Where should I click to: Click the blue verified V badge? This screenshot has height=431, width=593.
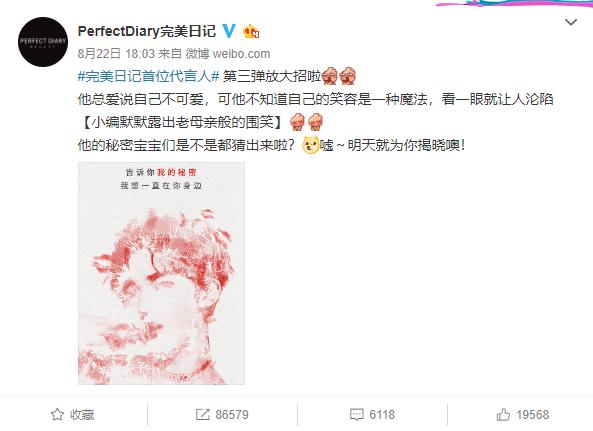228,31
